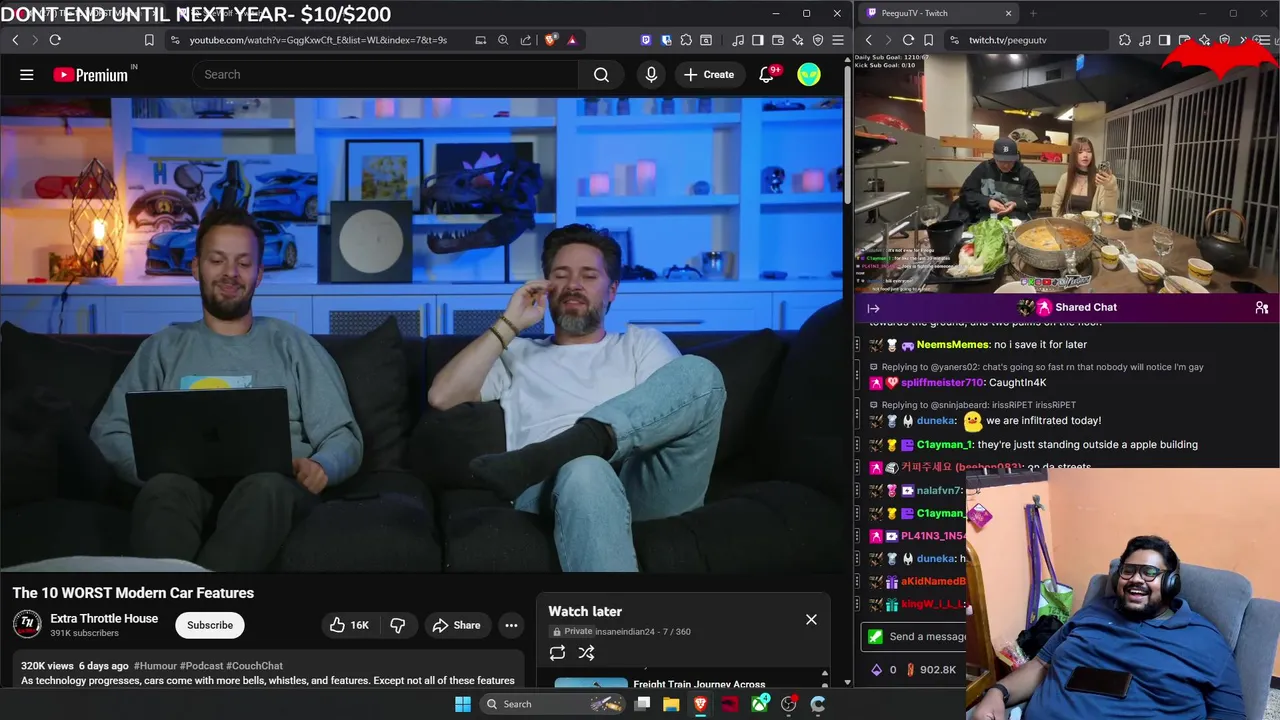Open media controls music note in Twitch window
This screenshot has height=720, width=1280.
[x=1145, y=40]
